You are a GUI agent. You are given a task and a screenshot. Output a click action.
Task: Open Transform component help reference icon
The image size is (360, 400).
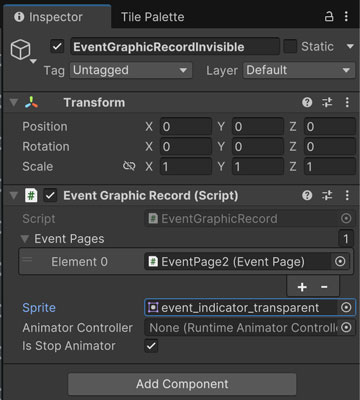pyautogui.click(x=307, y=102)
